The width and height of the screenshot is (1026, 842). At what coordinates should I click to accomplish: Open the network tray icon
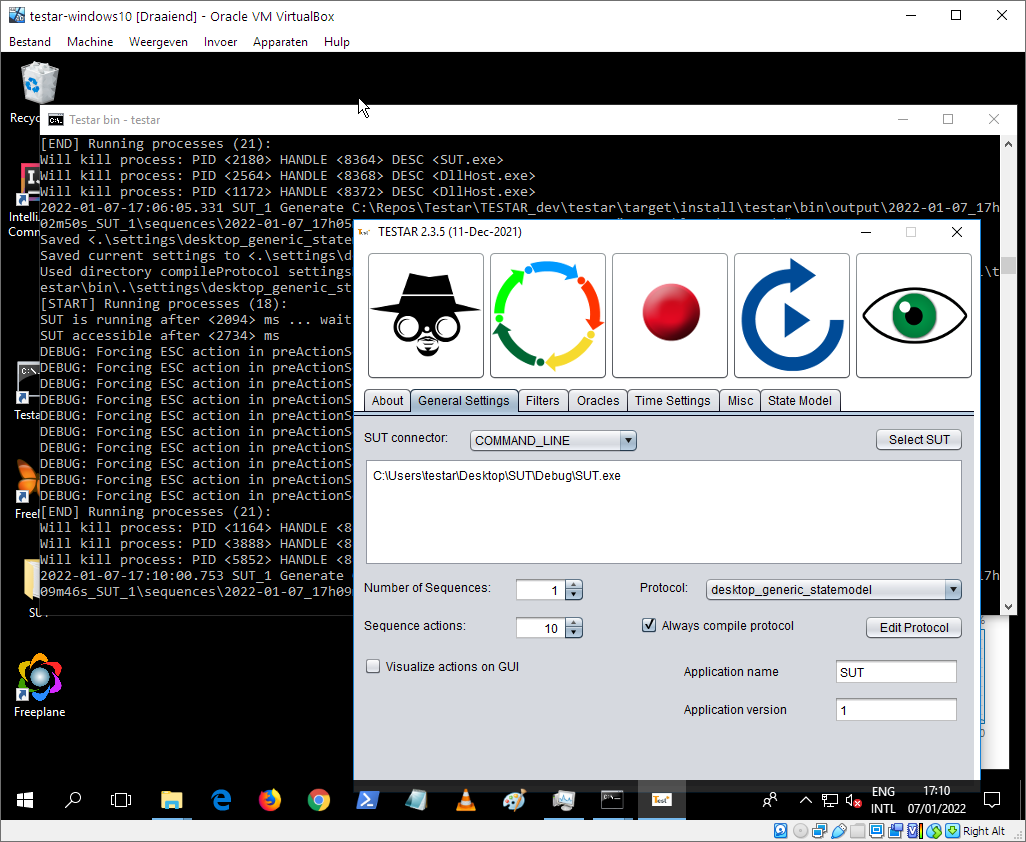pyautogui.click(x=830, y=800)
